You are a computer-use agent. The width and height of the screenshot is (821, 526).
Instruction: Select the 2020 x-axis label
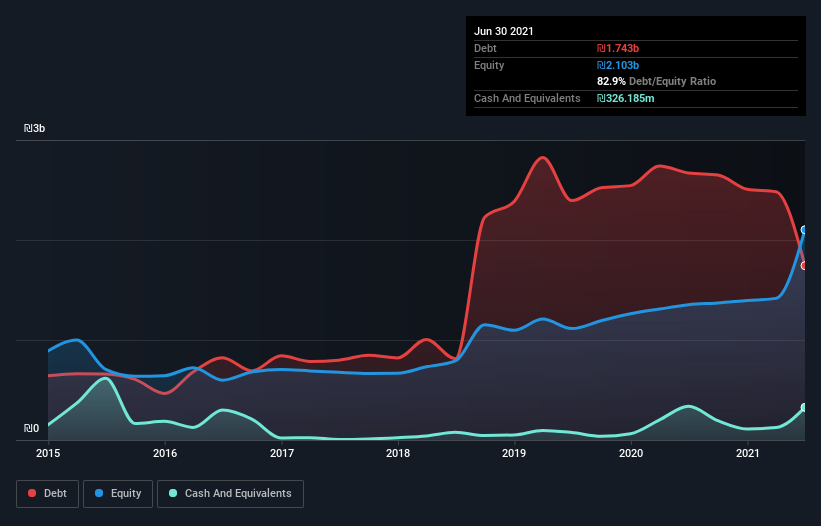631,453
